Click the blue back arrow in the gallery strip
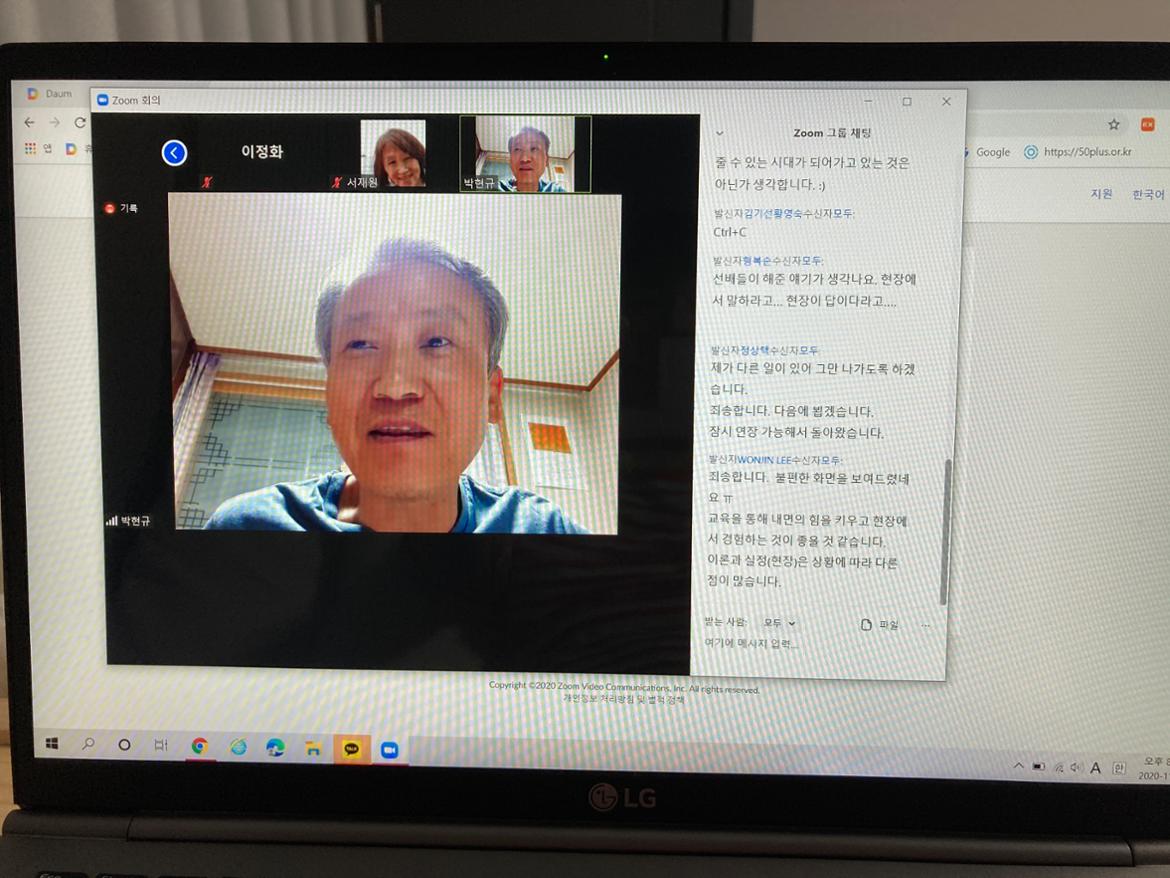Viewport: 1170px width, 878px height. click(174, 152)
